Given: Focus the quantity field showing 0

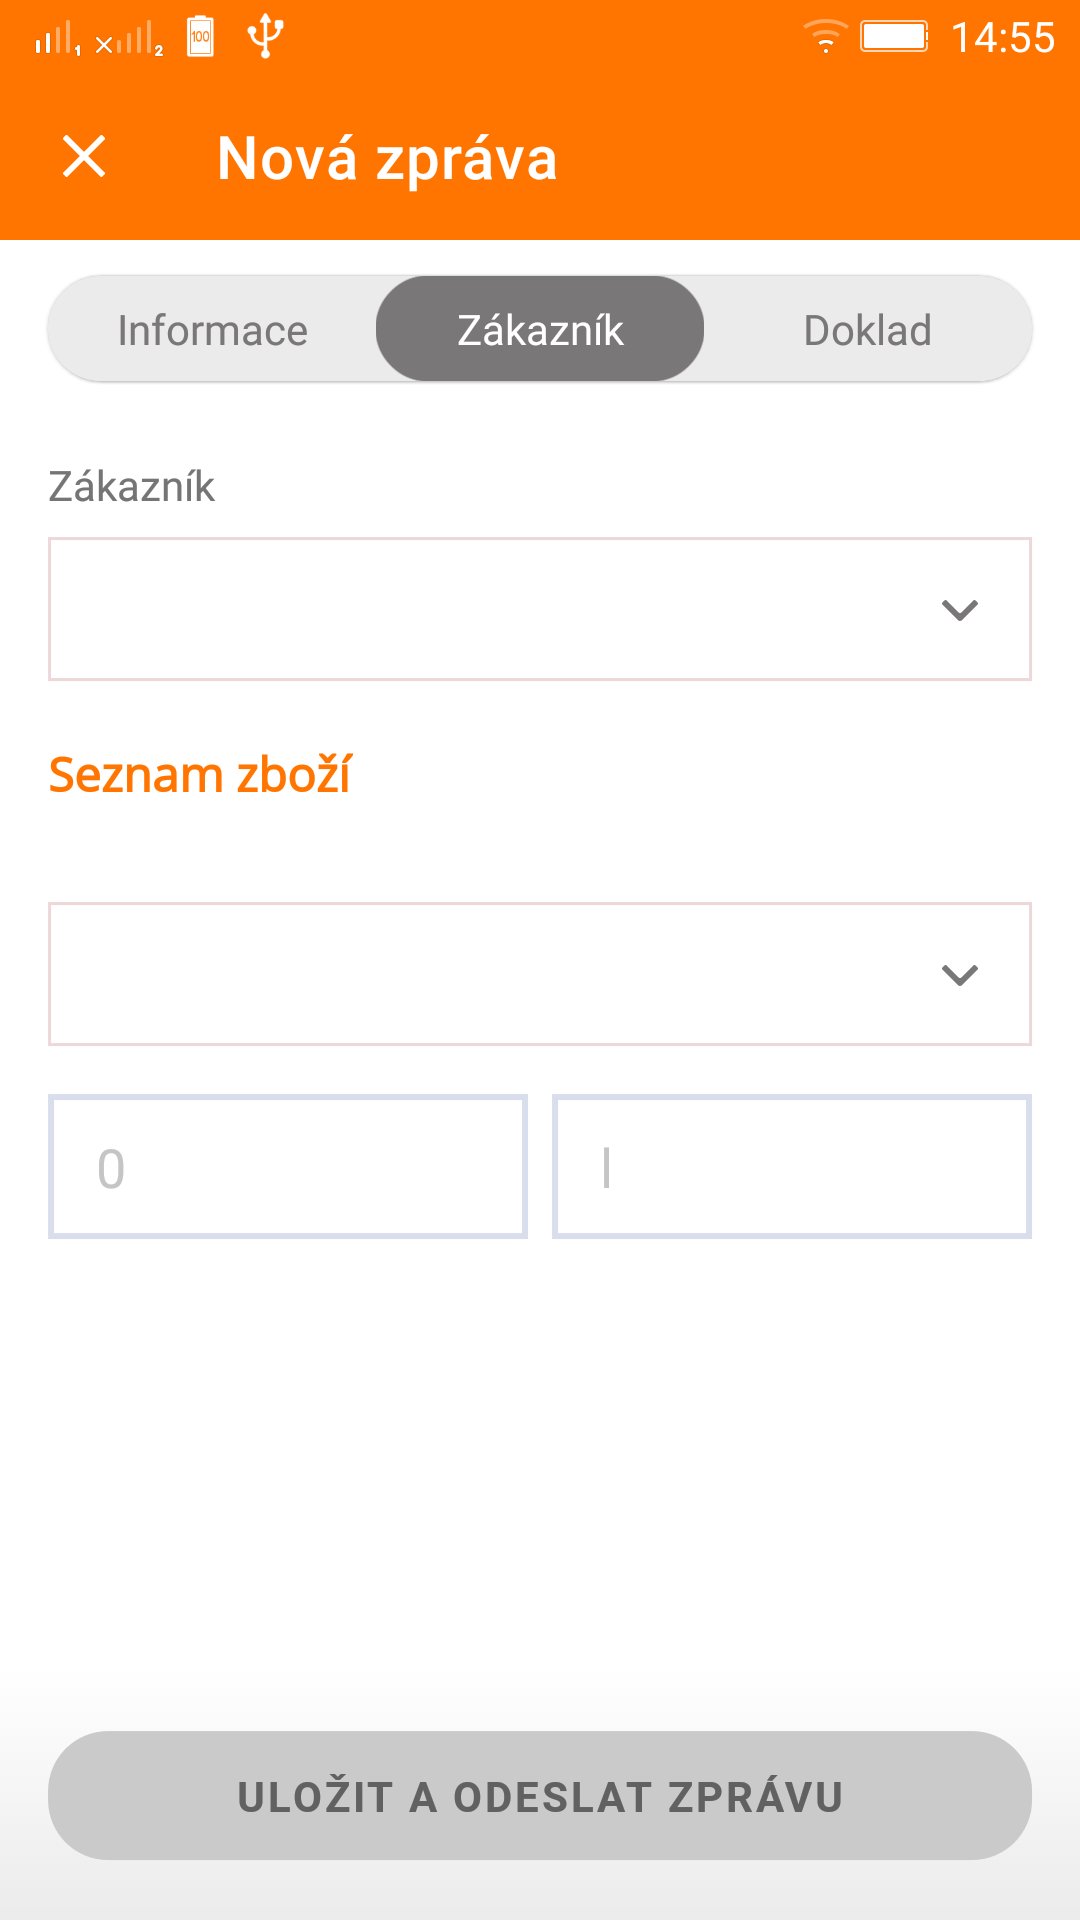Looking at the screenshot, I should (x=288, y=1166).
